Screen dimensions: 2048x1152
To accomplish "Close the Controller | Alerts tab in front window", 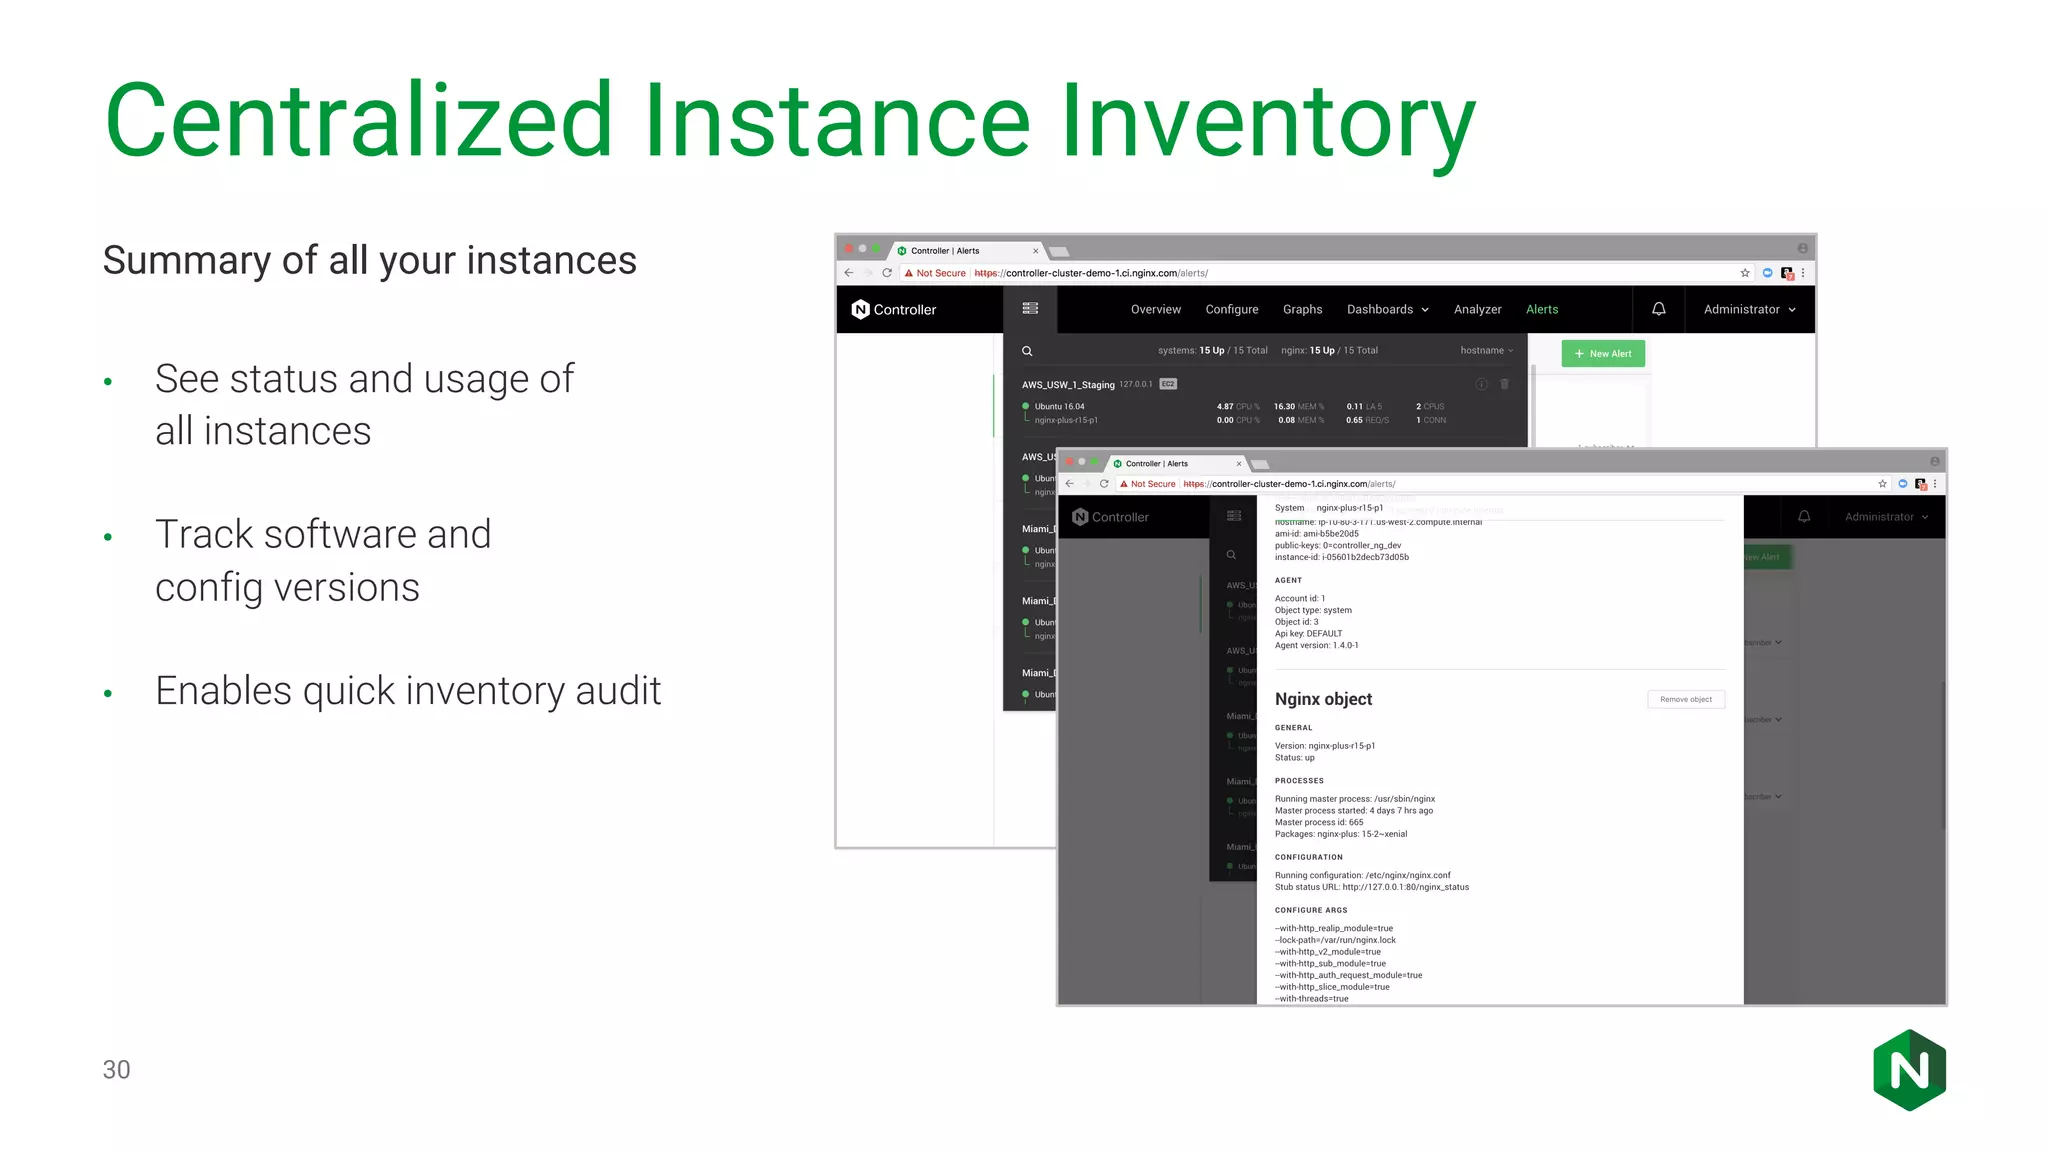I will pyautogui.click(x=1239, y=464).
